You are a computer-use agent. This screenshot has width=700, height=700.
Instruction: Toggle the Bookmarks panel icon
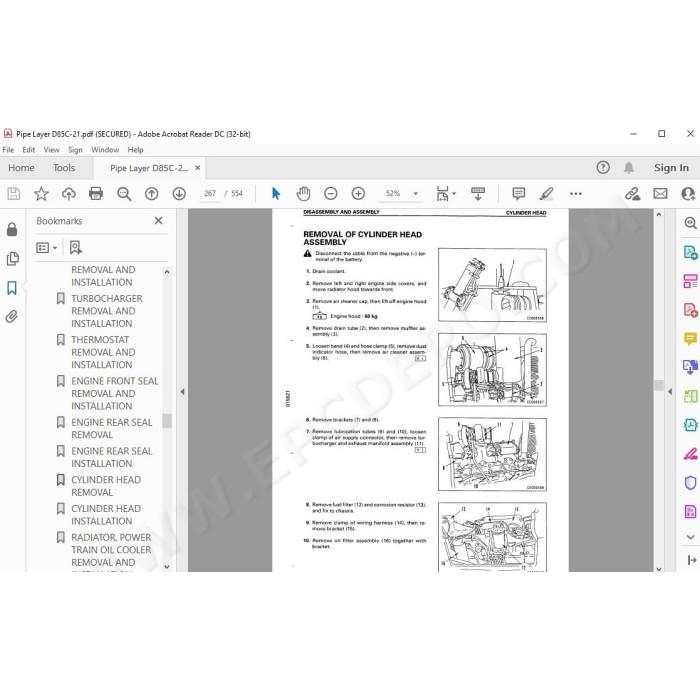pos(12,288)
